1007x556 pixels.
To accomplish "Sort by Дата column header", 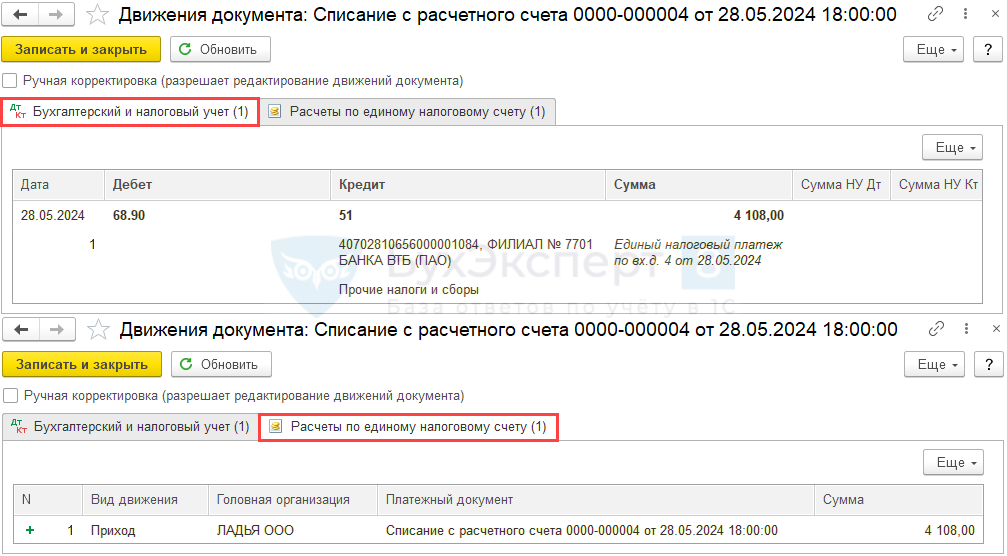I will (x=58, y=185).
